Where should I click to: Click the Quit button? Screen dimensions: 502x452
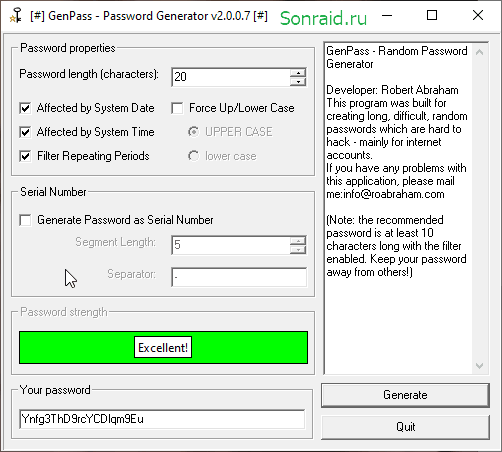[x=405, y=427]
